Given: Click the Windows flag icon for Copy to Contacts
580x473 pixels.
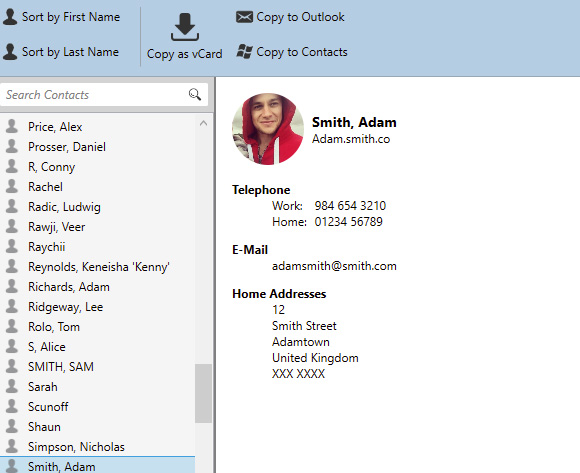Looking at the screenshot, I should (x=244, y=51).
